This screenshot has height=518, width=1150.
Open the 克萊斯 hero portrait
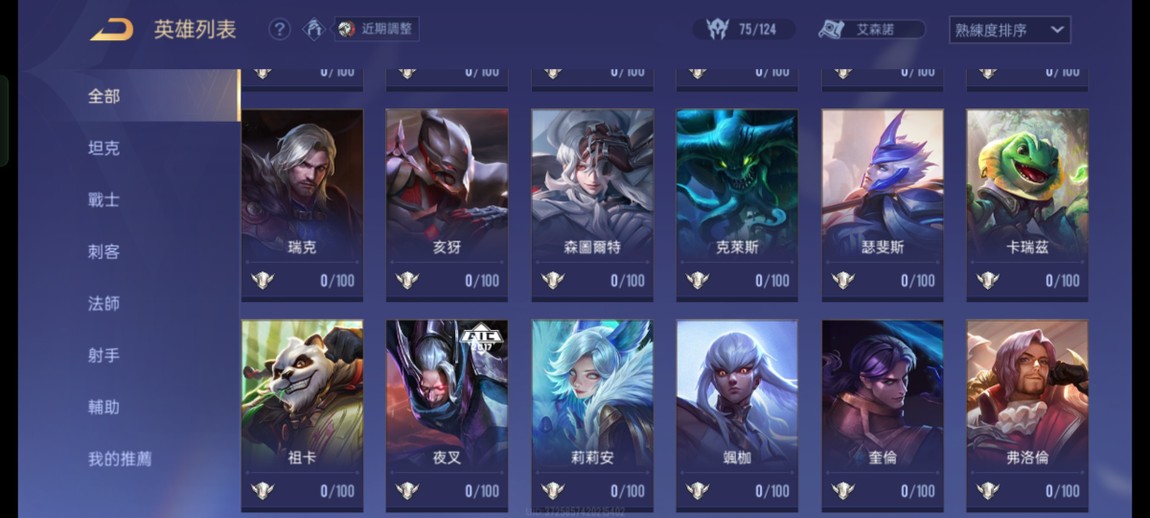tap(737, 205)
